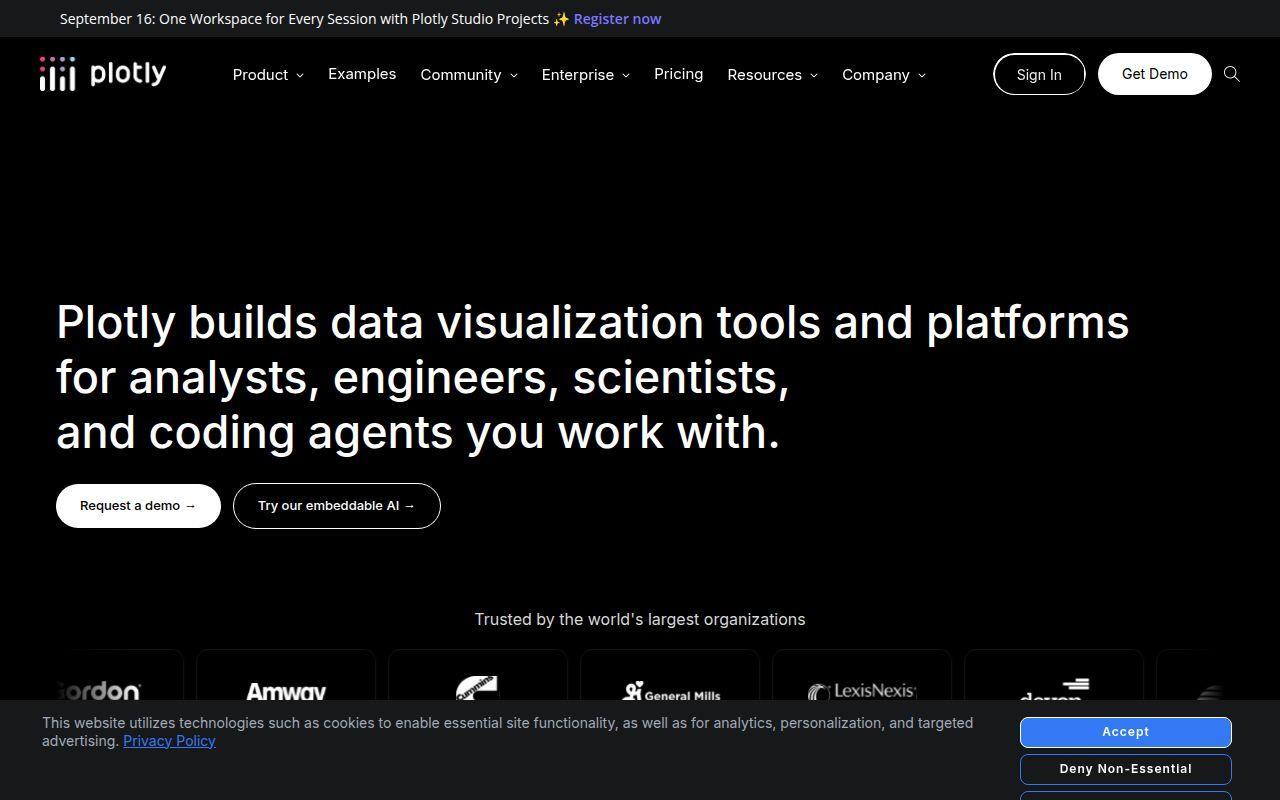The width and height of the screenshot is (1280, 800).
Task: Follow the Register now link
Action: click(617, 19)
